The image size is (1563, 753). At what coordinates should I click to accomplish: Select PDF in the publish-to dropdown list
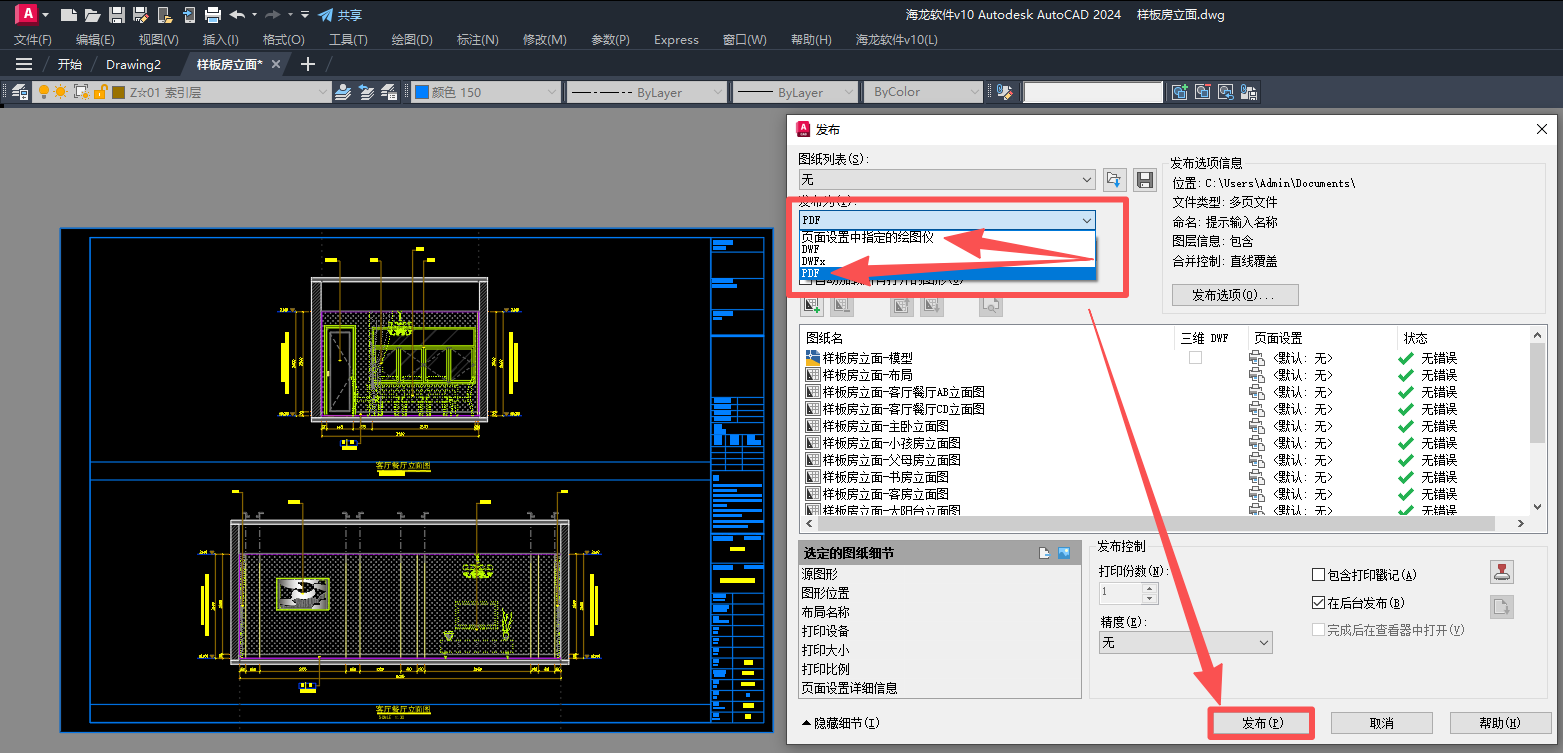tap(811, 273)
